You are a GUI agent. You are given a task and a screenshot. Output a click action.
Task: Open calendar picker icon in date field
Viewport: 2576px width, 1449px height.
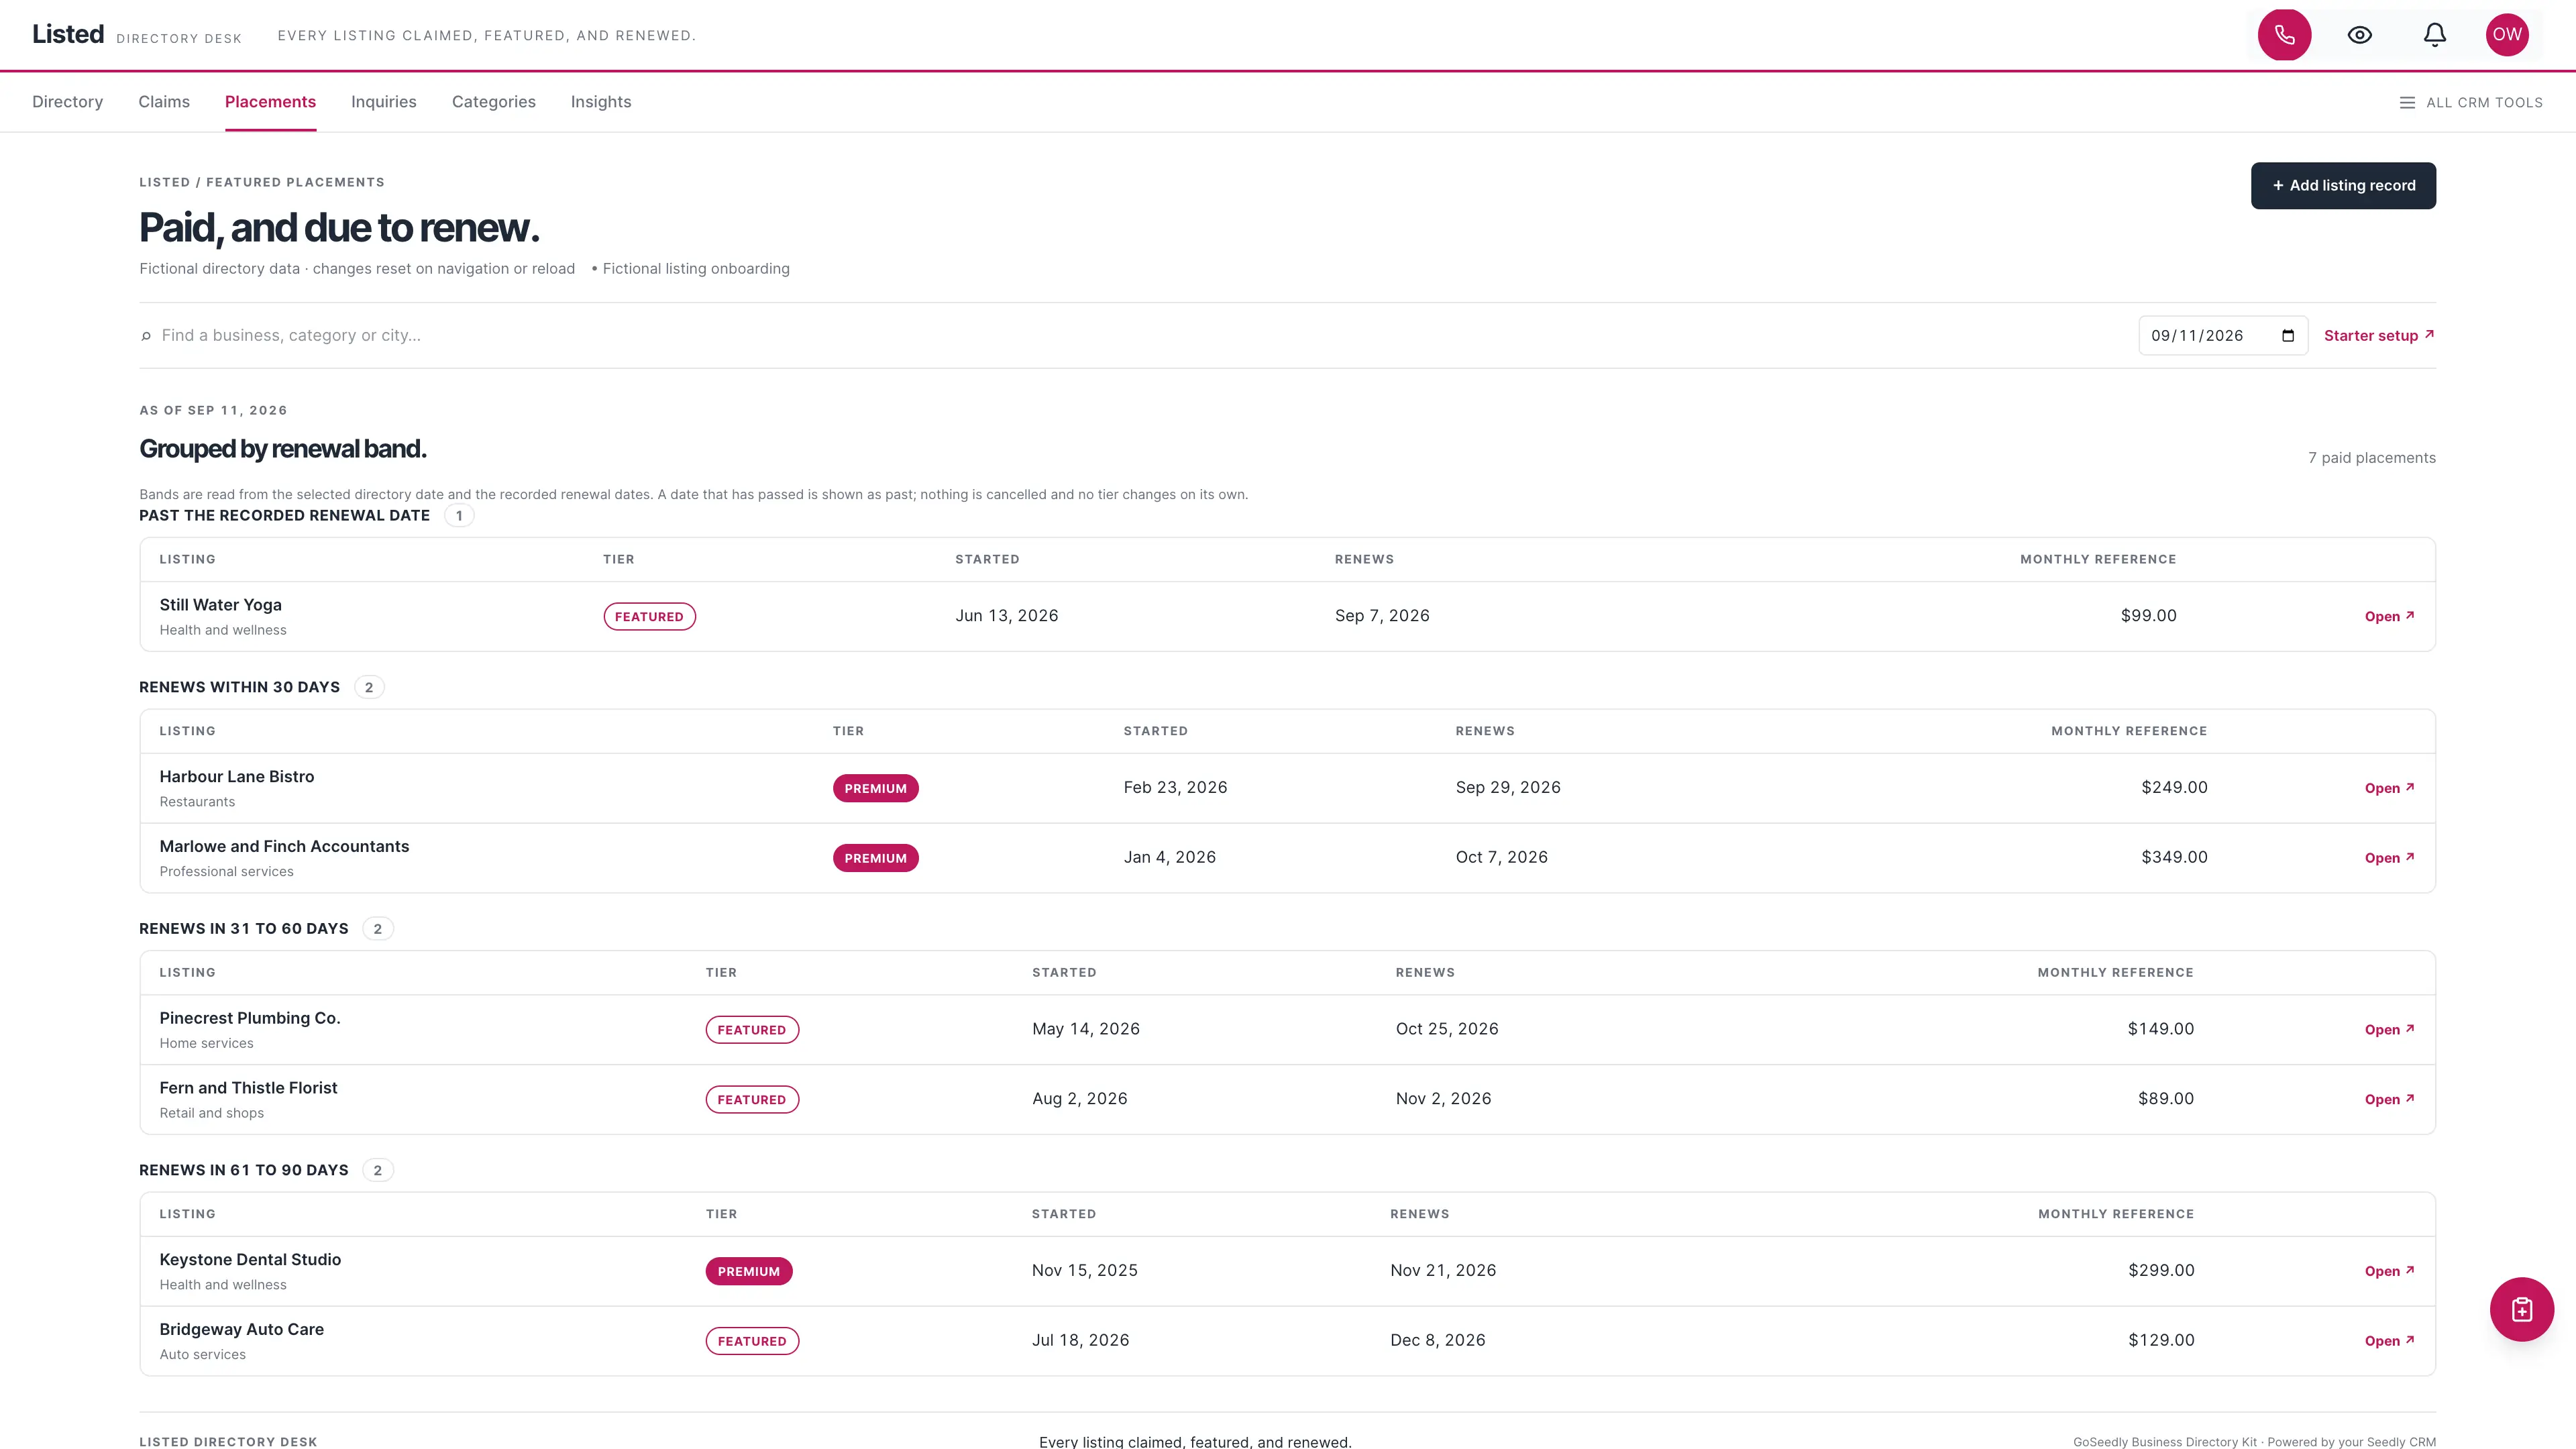pos(2288,336)
